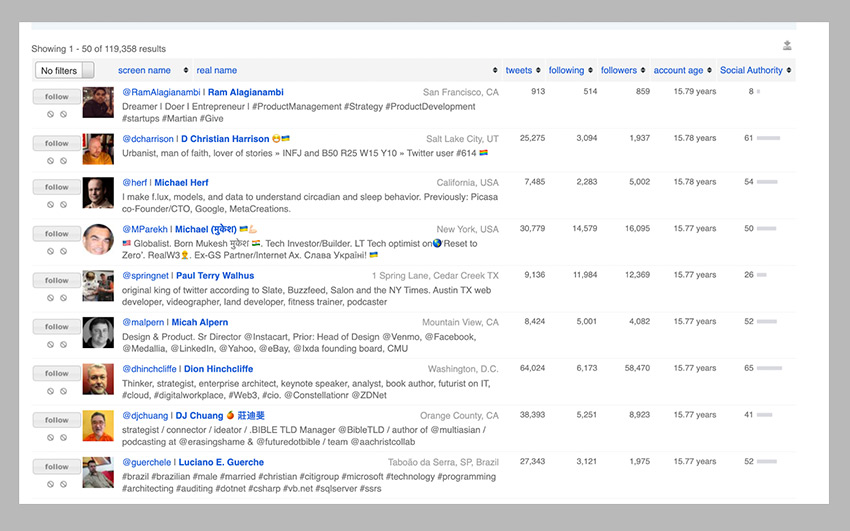
Task: Click sort arrows next to account age
Action: click(710, 71)
